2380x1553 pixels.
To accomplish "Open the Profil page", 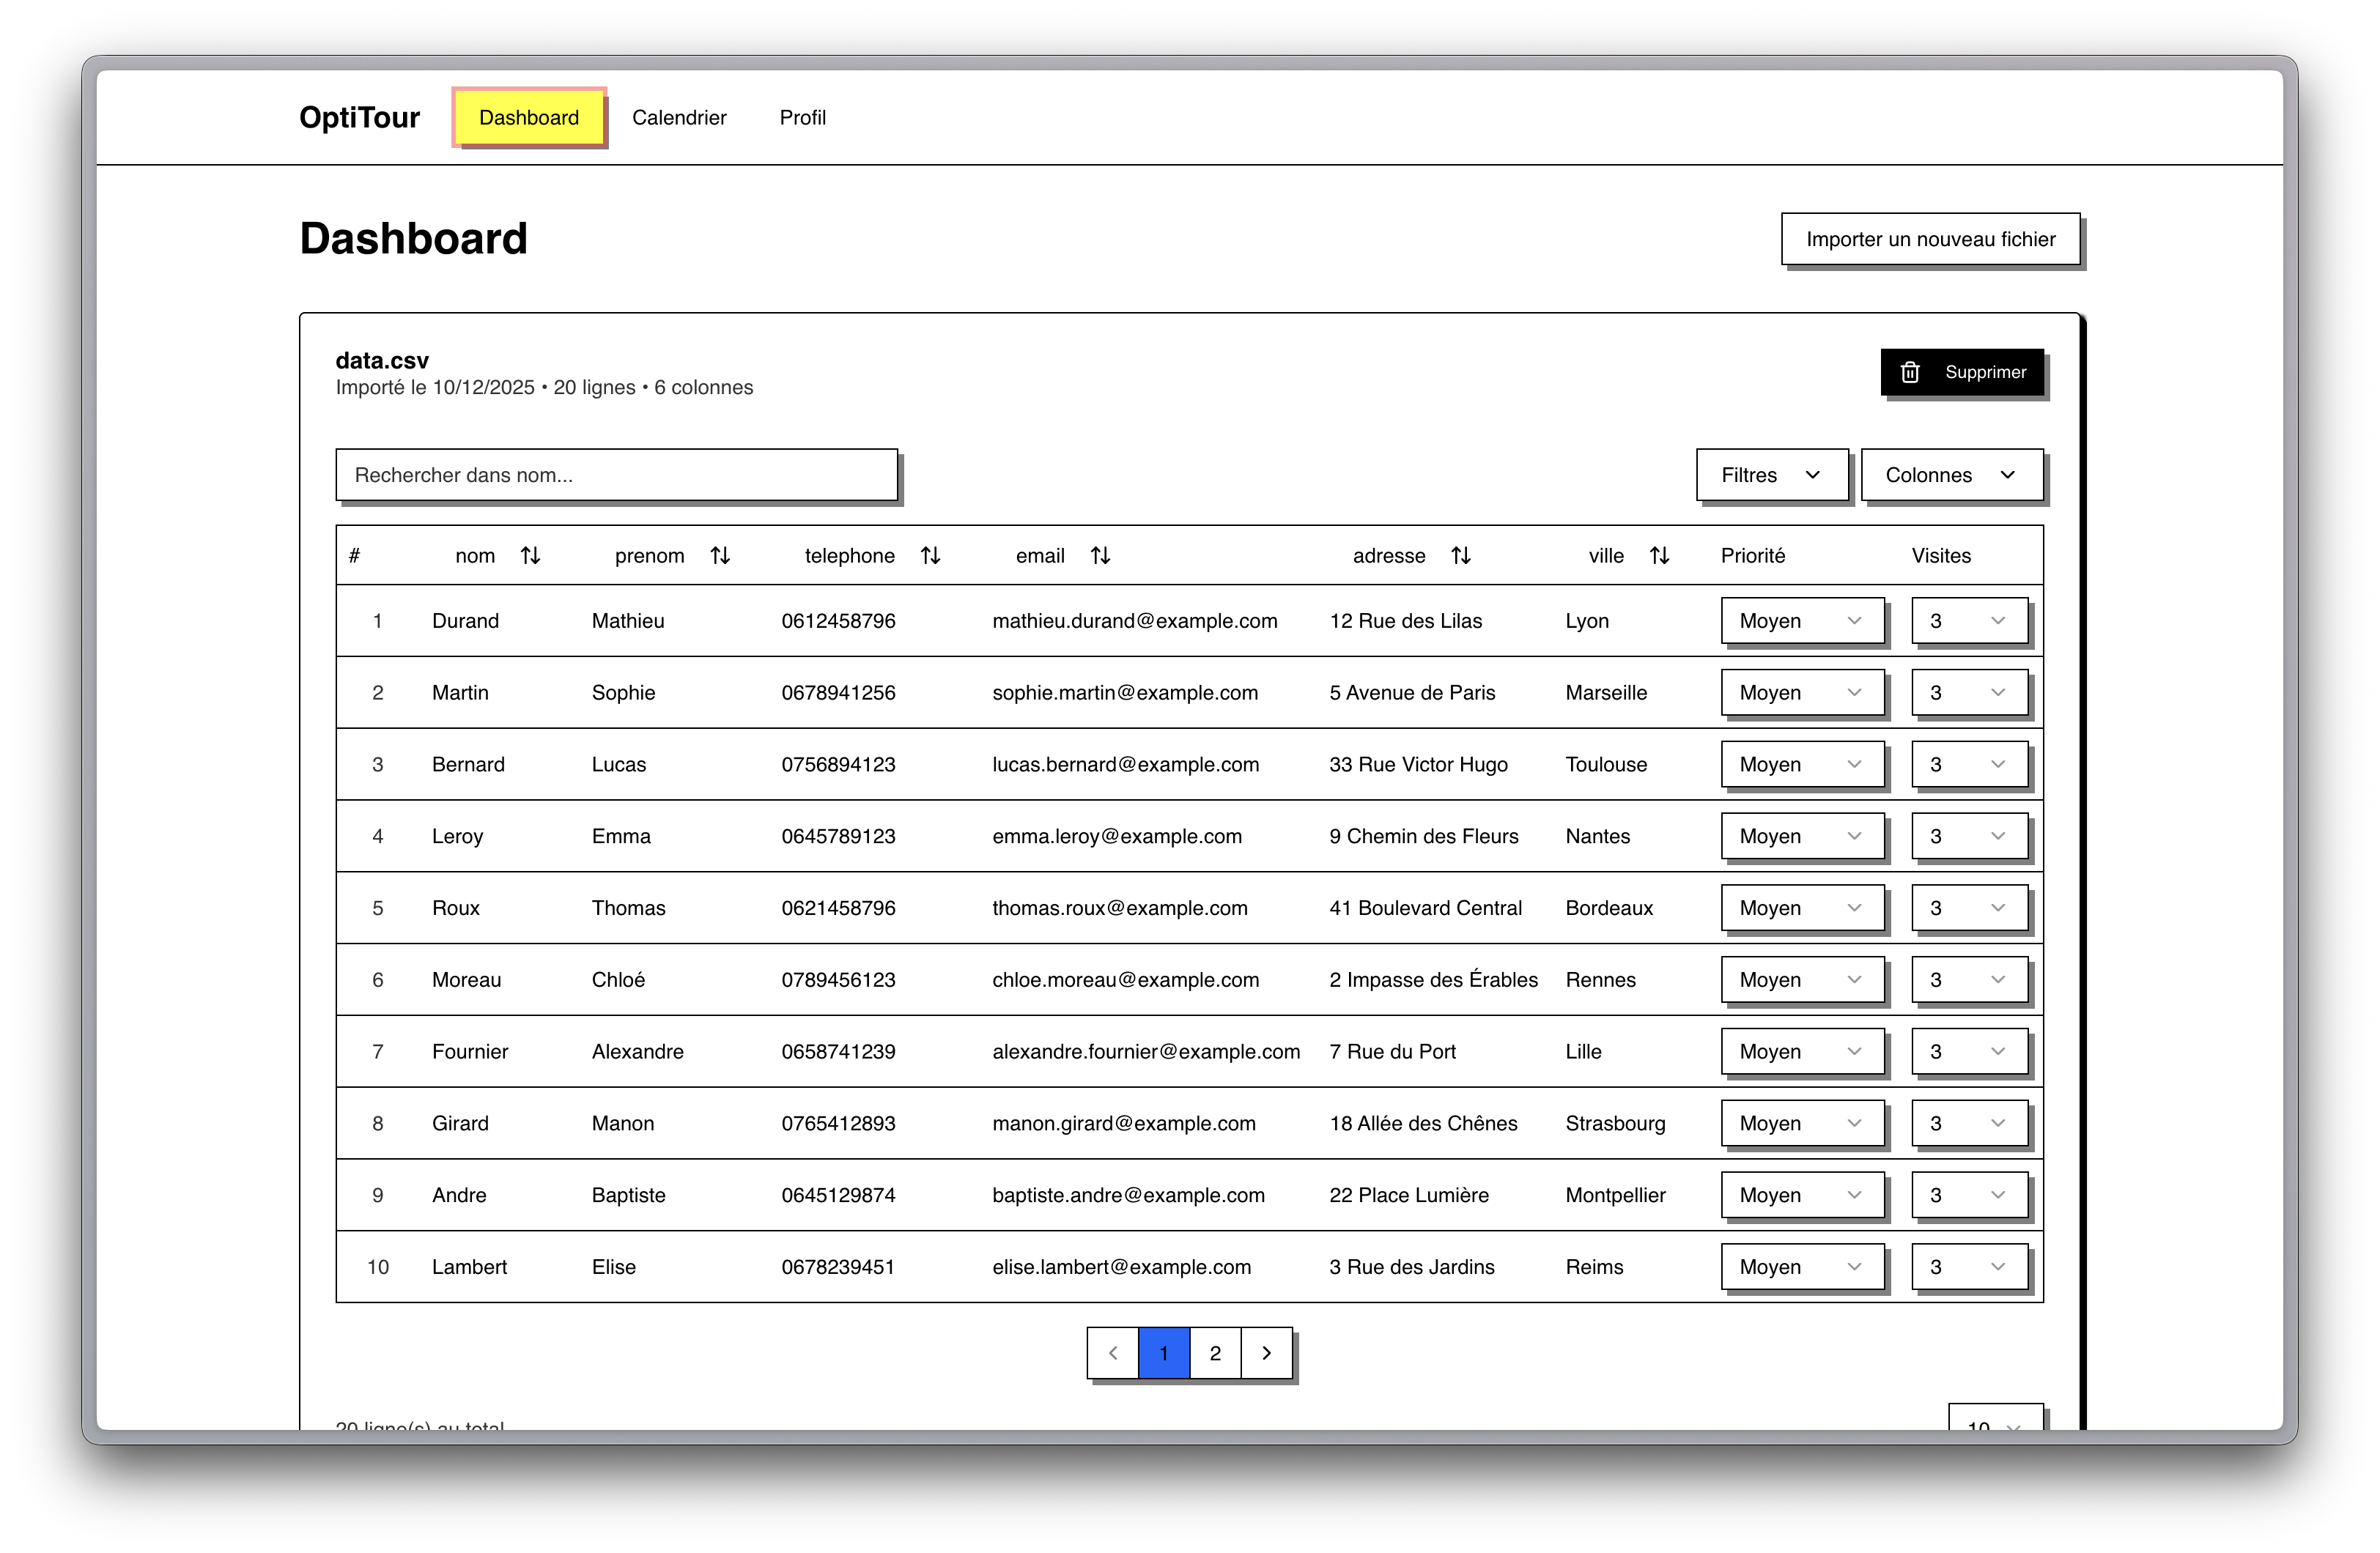I will click(803, 117).
